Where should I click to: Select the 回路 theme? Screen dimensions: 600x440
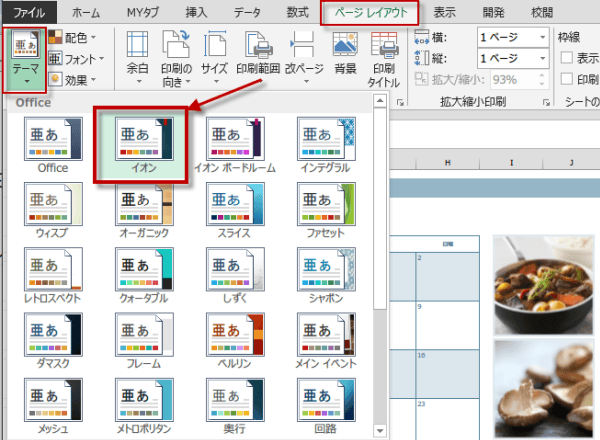pyautogui.click(x=326, y=406)
